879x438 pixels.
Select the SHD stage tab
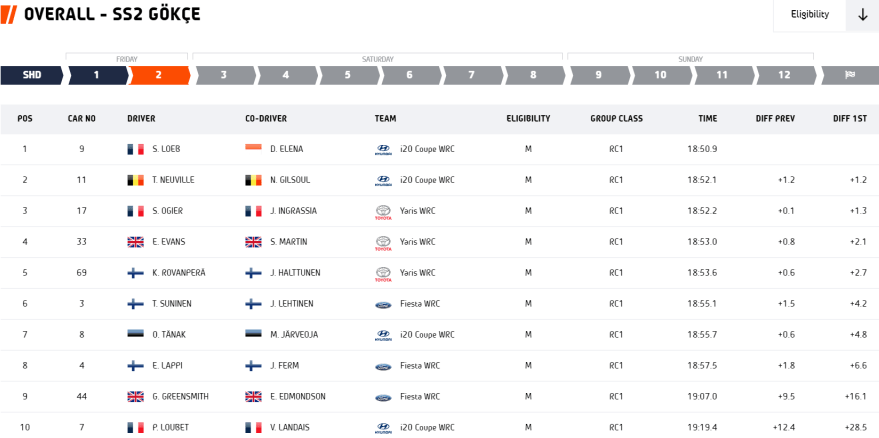coord(31,75)
